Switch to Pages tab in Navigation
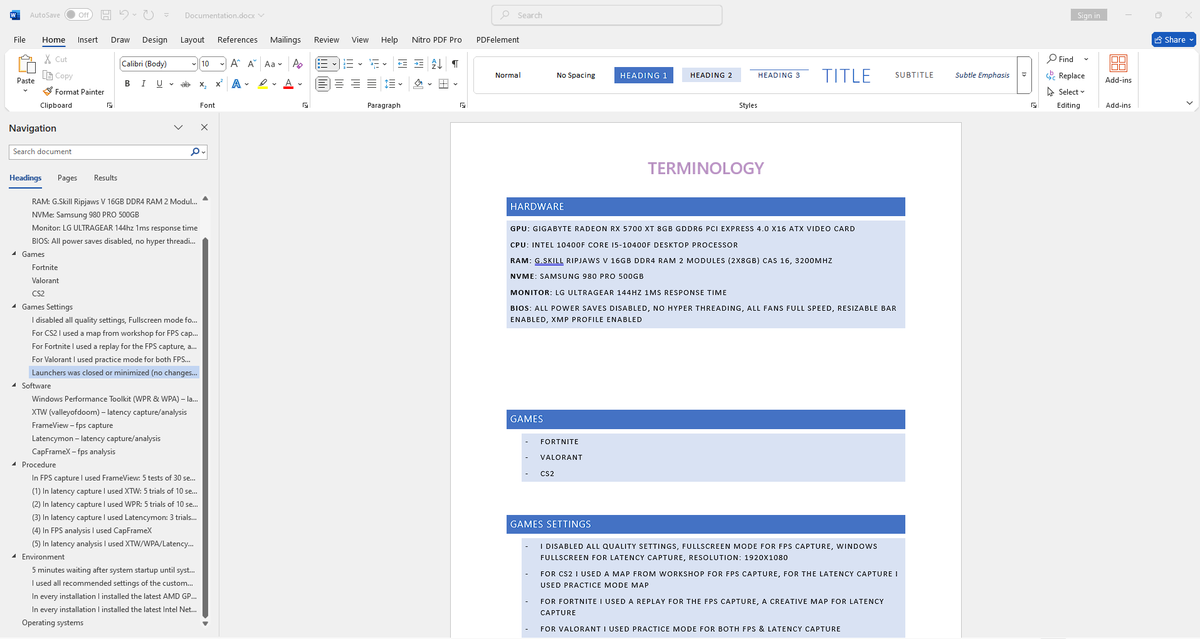The width and height of the screenshot is (1200, 639). coord(67,178)
